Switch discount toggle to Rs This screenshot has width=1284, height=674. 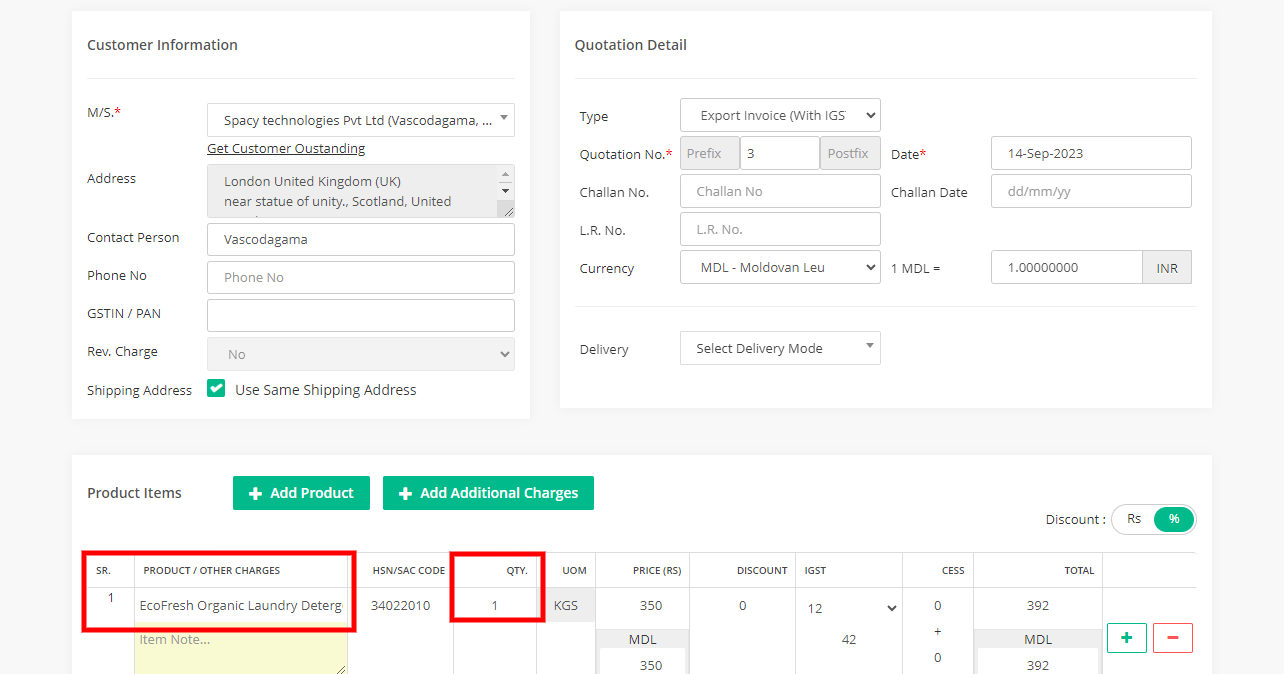pos(1134,519)
